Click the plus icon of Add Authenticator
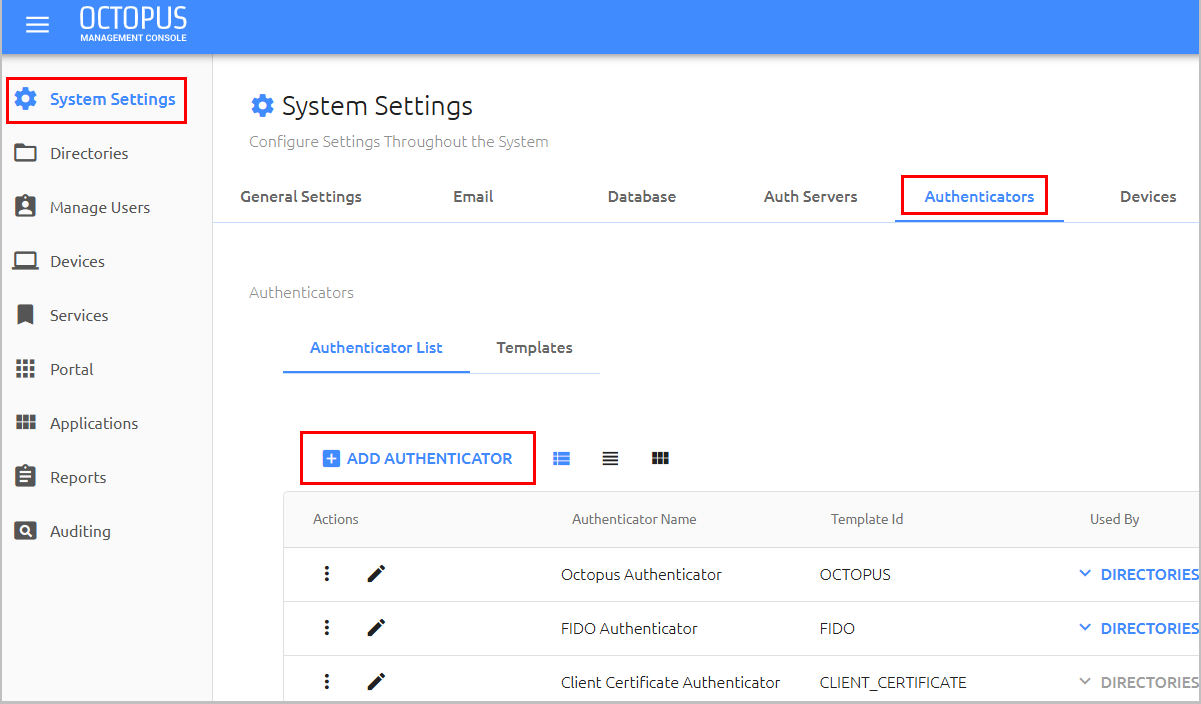1201x704 pixels. [331, 458]
